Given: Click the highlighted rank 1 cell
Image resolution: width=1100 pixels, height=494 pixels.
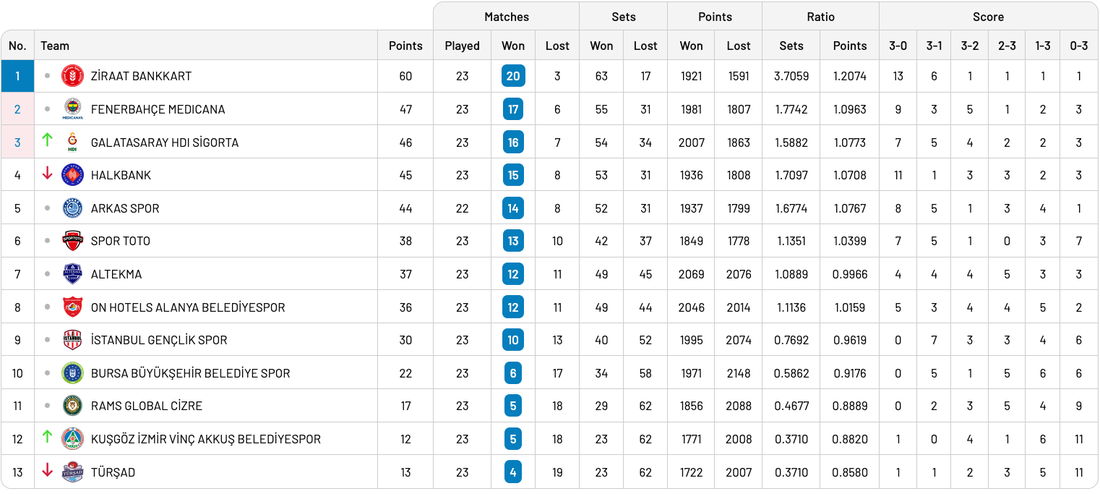Looking at the screenshot, I should click(17, 76).
